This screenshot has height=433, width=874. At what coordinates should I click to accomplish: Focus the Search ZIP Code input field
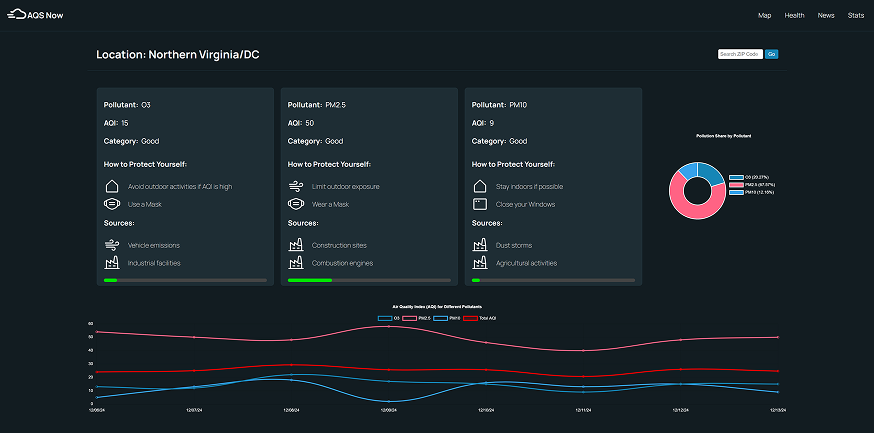[740, 54]
